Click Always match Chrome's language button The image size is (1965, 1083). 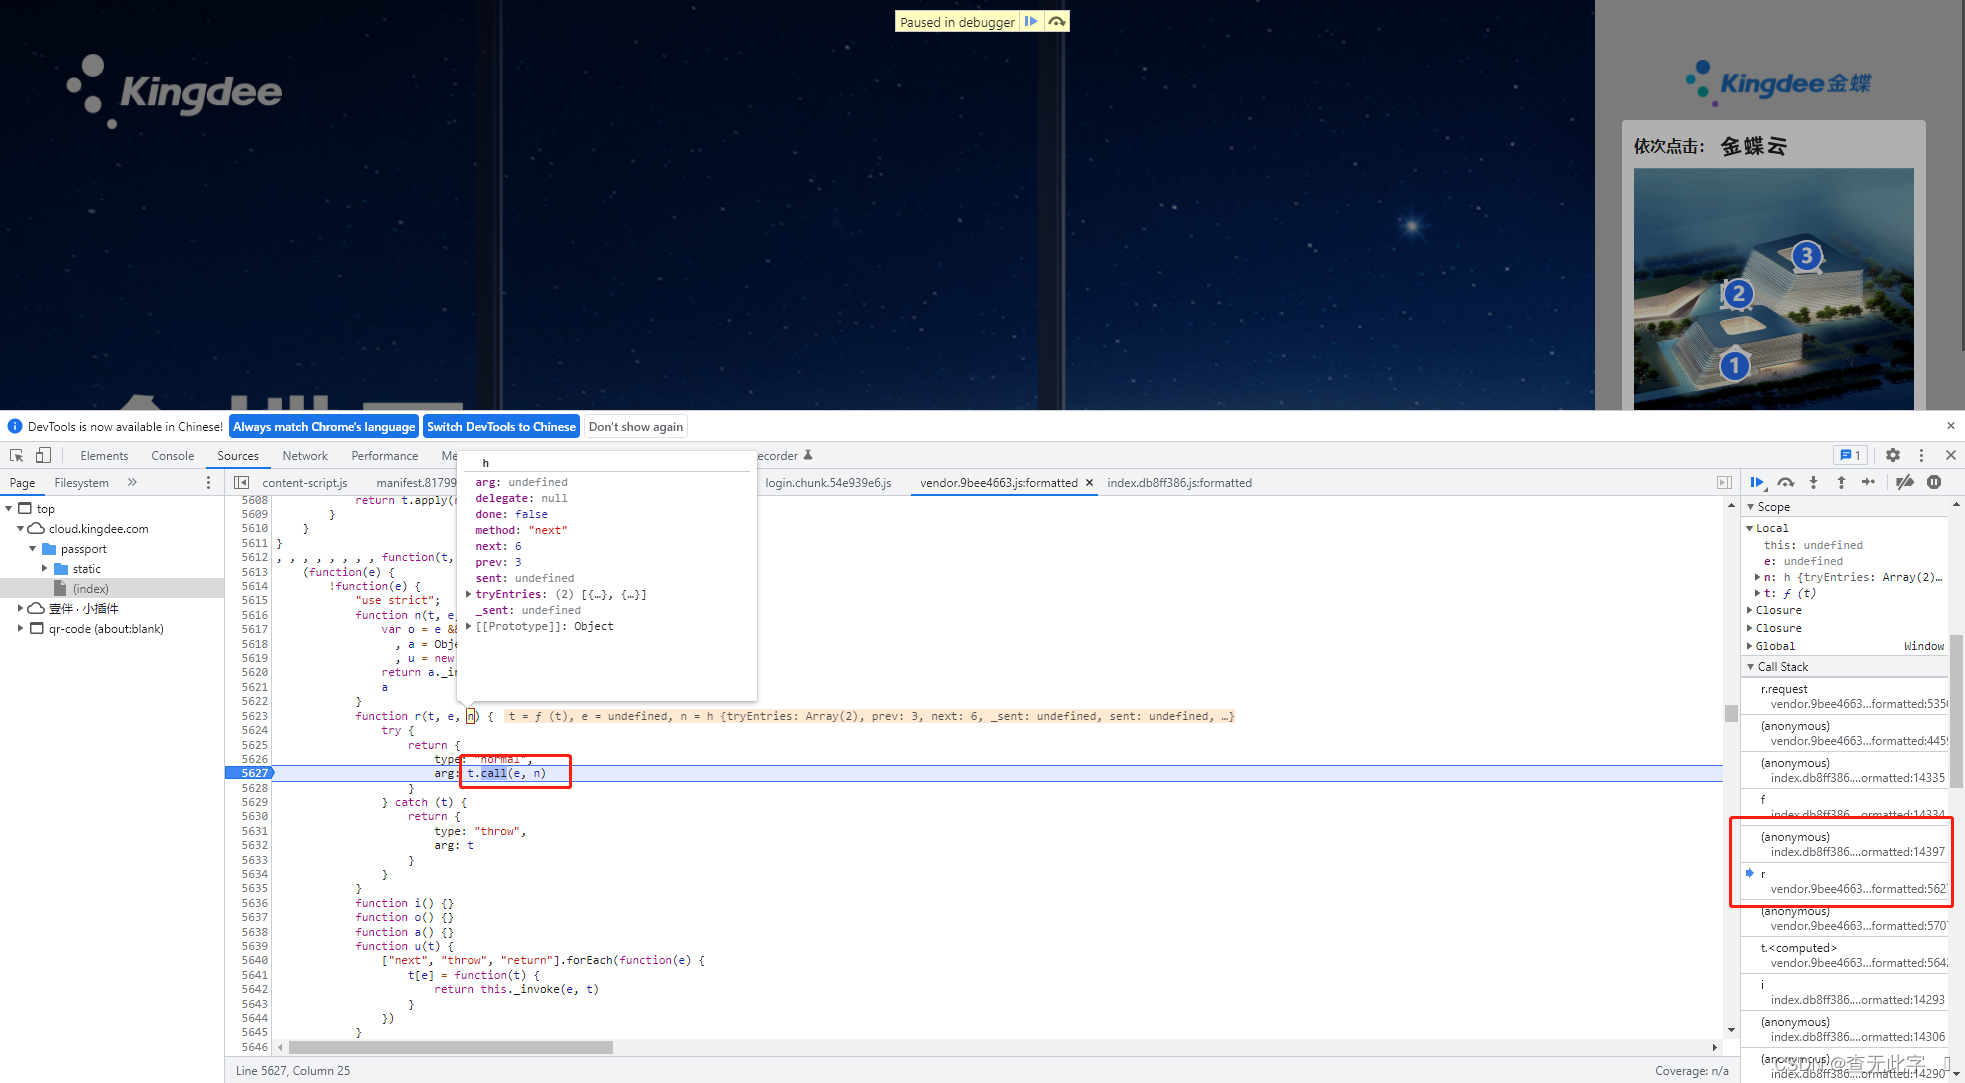[x=324, y=426]
